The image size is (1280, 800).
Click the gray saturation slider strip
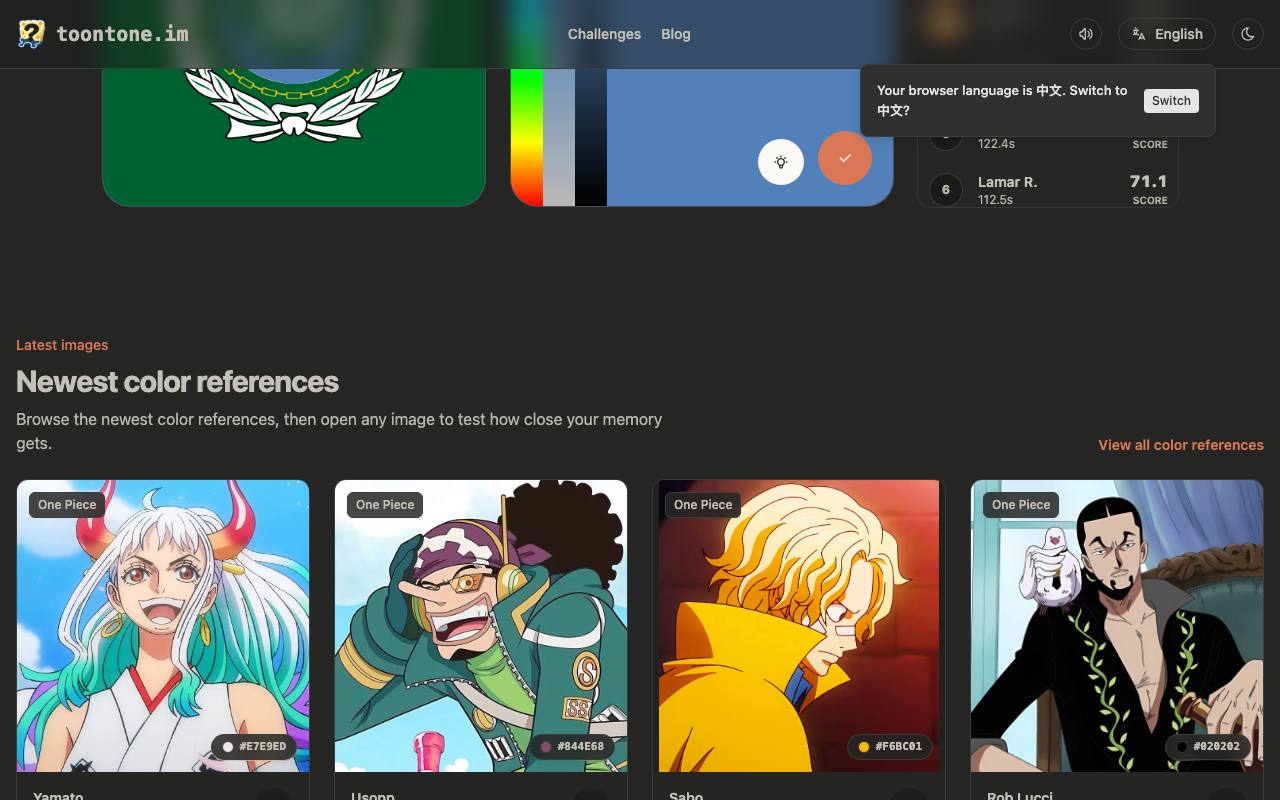pyautogui.click(x=559, y=137)
